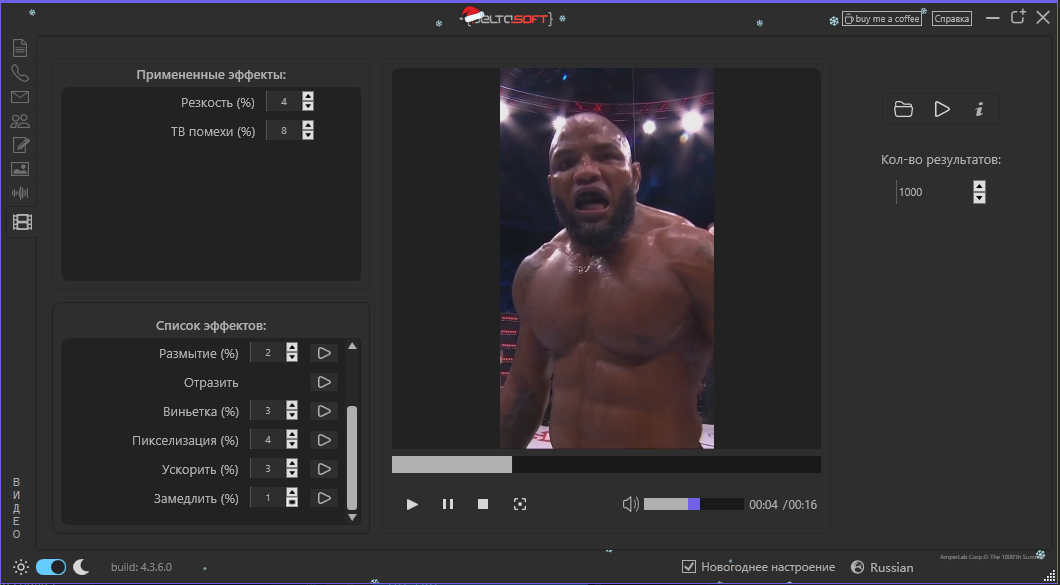This screenshot has height=585, width=1060.
Task: Click the video timeline progress bar
Action: pos(605,464)
